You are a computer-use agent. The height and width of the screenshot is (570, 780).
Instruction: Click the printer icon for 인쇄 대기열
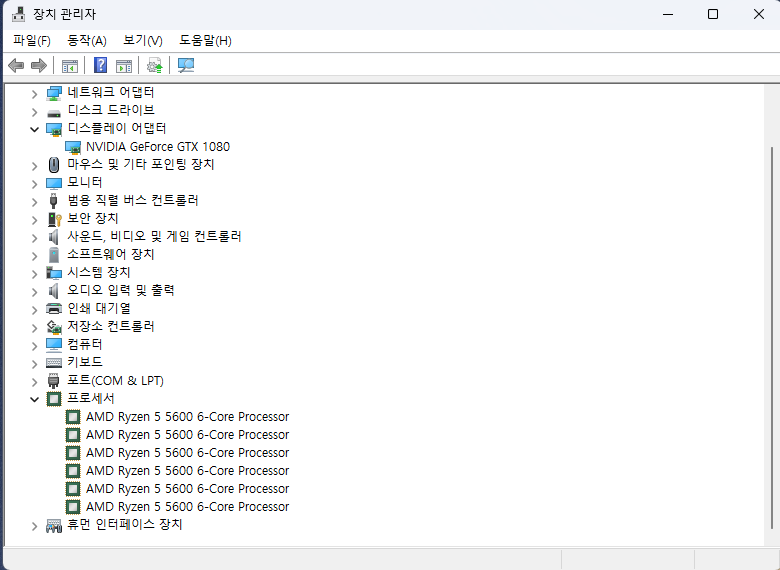pos(54,308)
